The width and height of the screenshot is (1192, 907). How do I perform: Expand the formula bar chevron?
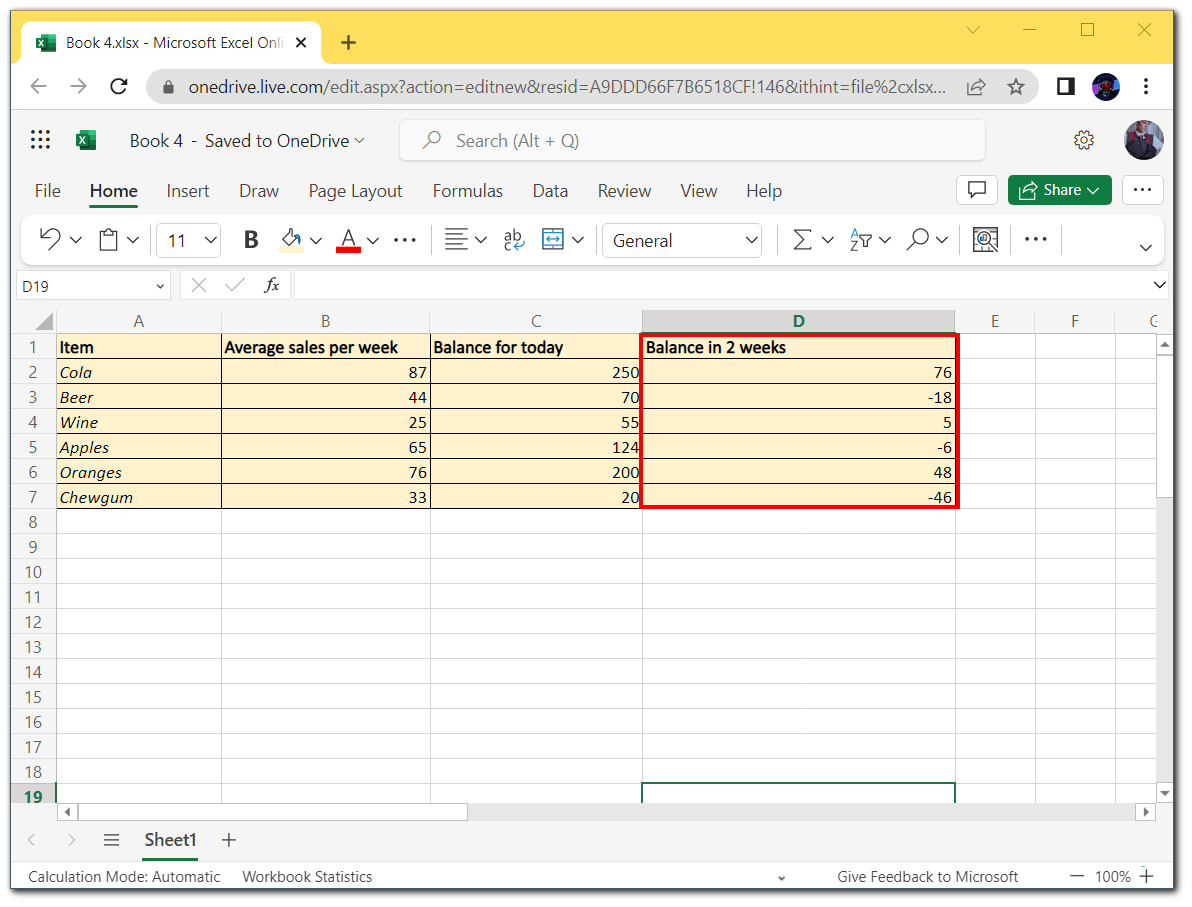point(1159,285)
